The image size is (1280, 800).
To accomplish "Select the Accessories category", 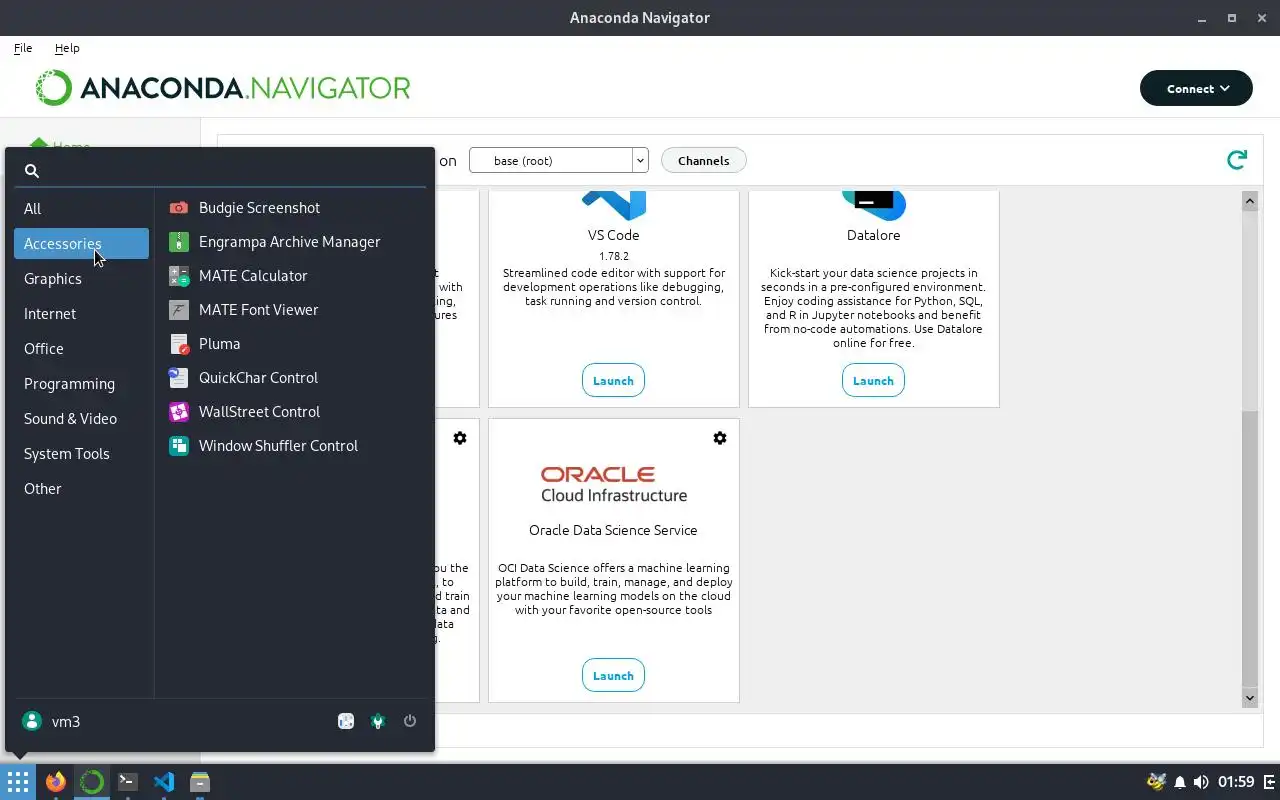I will (x=81, y=244).
